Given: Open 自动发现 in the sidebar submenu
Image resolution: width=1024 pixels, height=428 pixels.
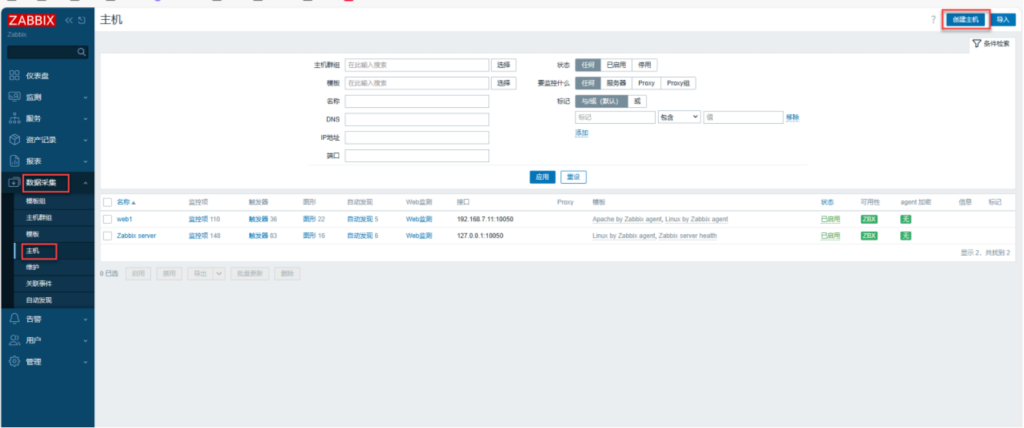Looking at the screenshot, I should pyautogui.click(x=39, y=300).
